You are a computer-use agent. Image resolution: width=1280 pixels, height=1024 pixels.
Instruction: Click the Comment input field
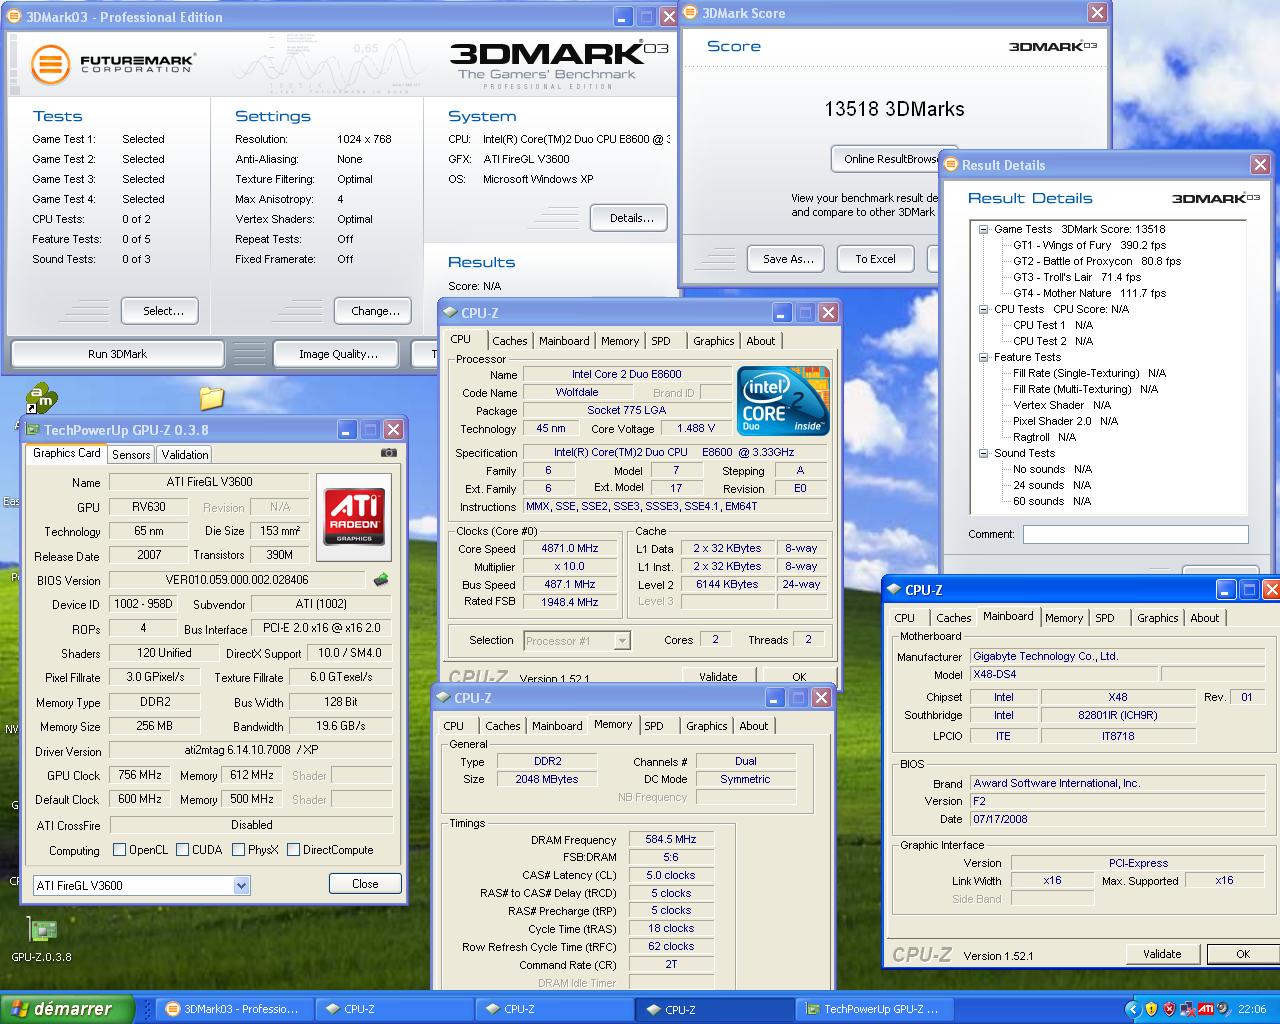(x=1135, y=535)
